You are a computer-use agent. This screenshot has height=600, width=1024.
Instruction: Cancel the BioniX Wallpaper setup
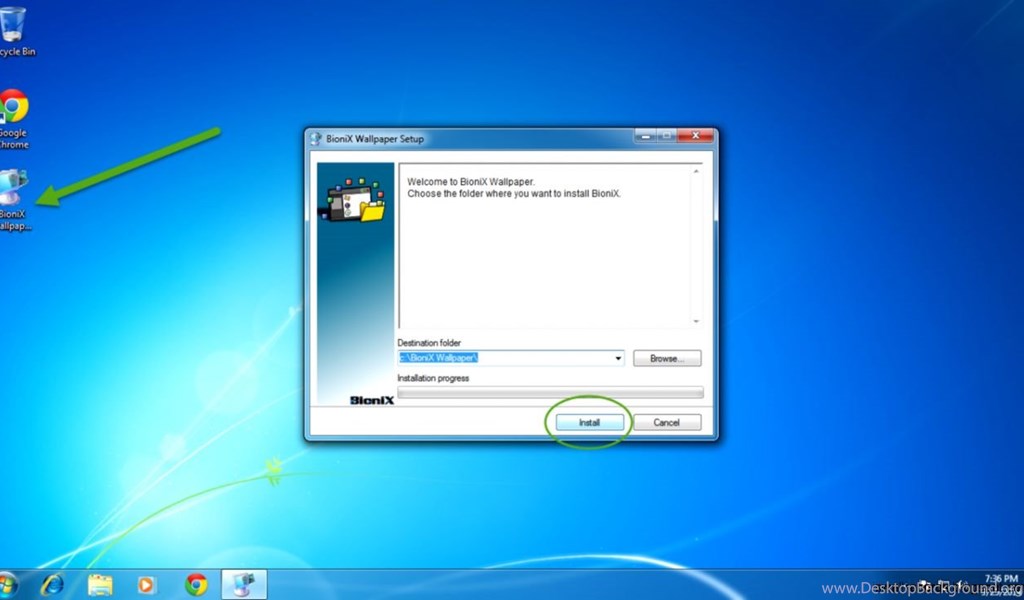pyautogui.click(x=667, y=422)
